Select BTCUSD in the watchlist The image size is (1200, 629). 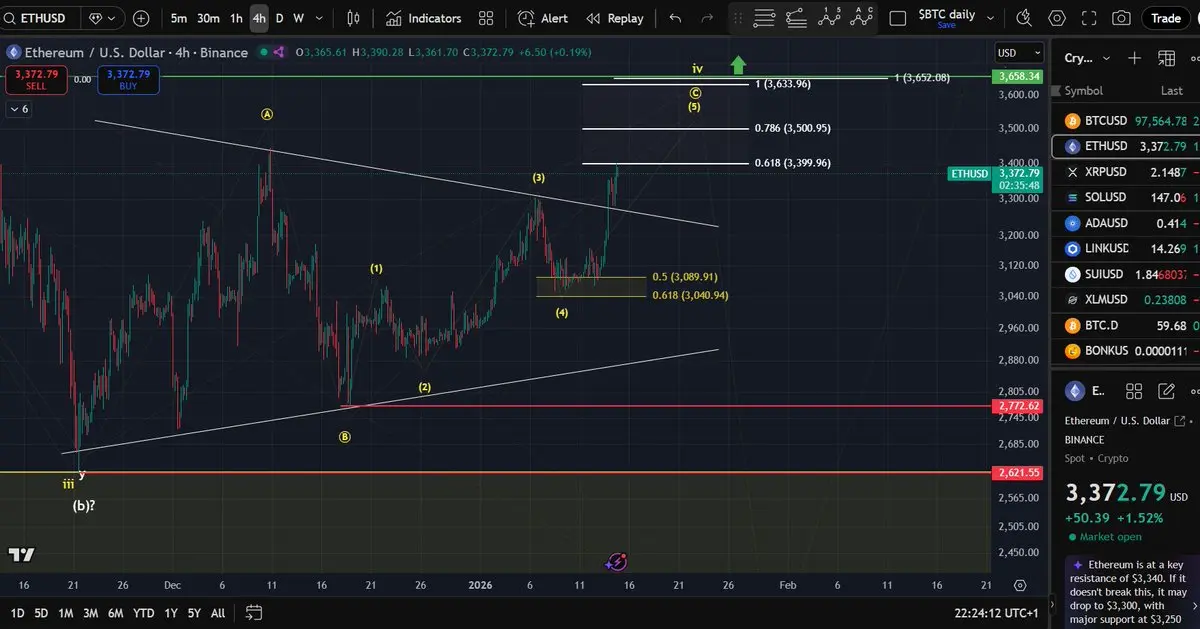tap(1125, 121)
